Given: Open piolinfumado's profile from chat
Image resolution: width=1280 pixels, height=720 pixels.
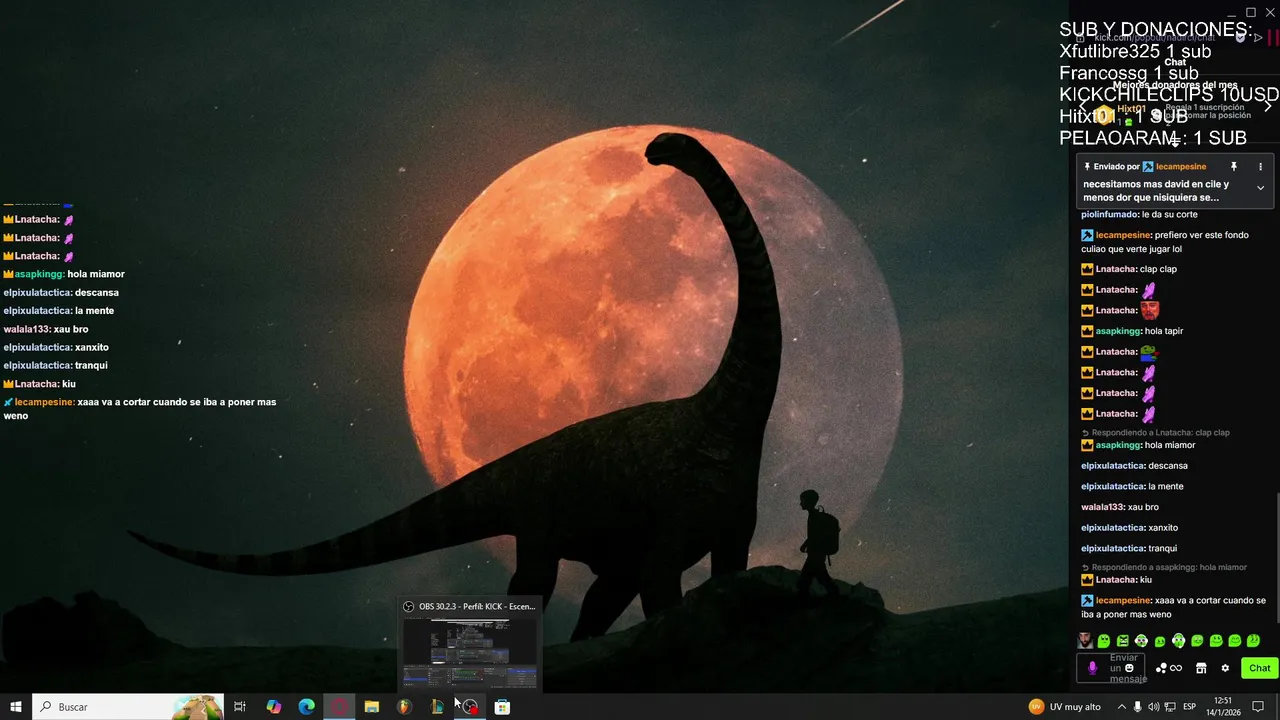Looking at the screenshot, I should [x=1109, y=214].
